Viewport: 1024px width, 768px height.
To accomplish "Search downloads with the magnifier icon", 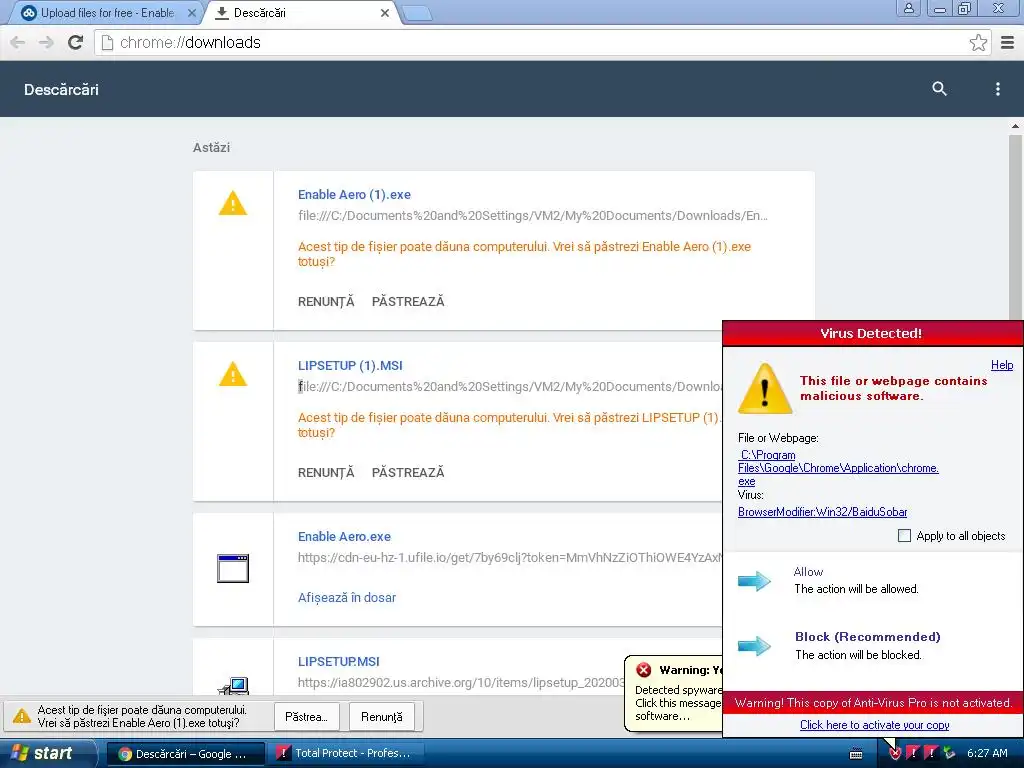I will coord(939,89).
